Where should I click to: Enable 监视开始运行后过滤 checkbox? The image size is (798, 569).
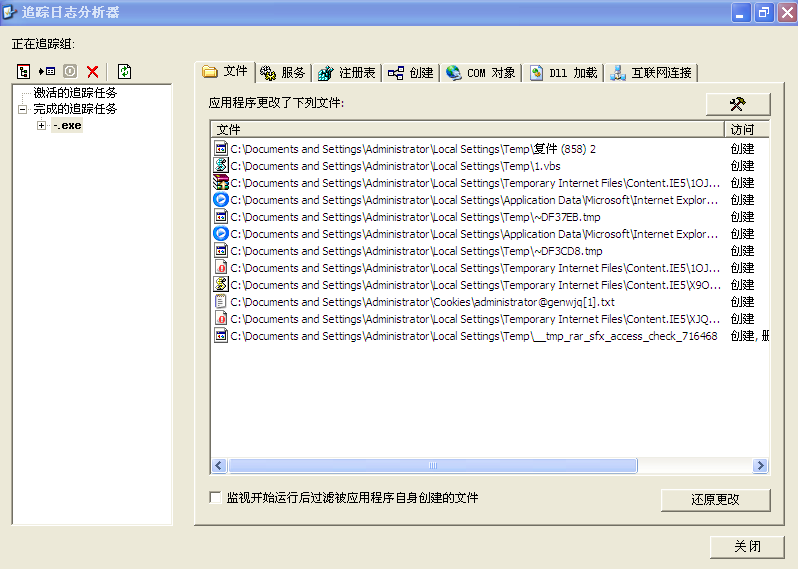(216, 497)
